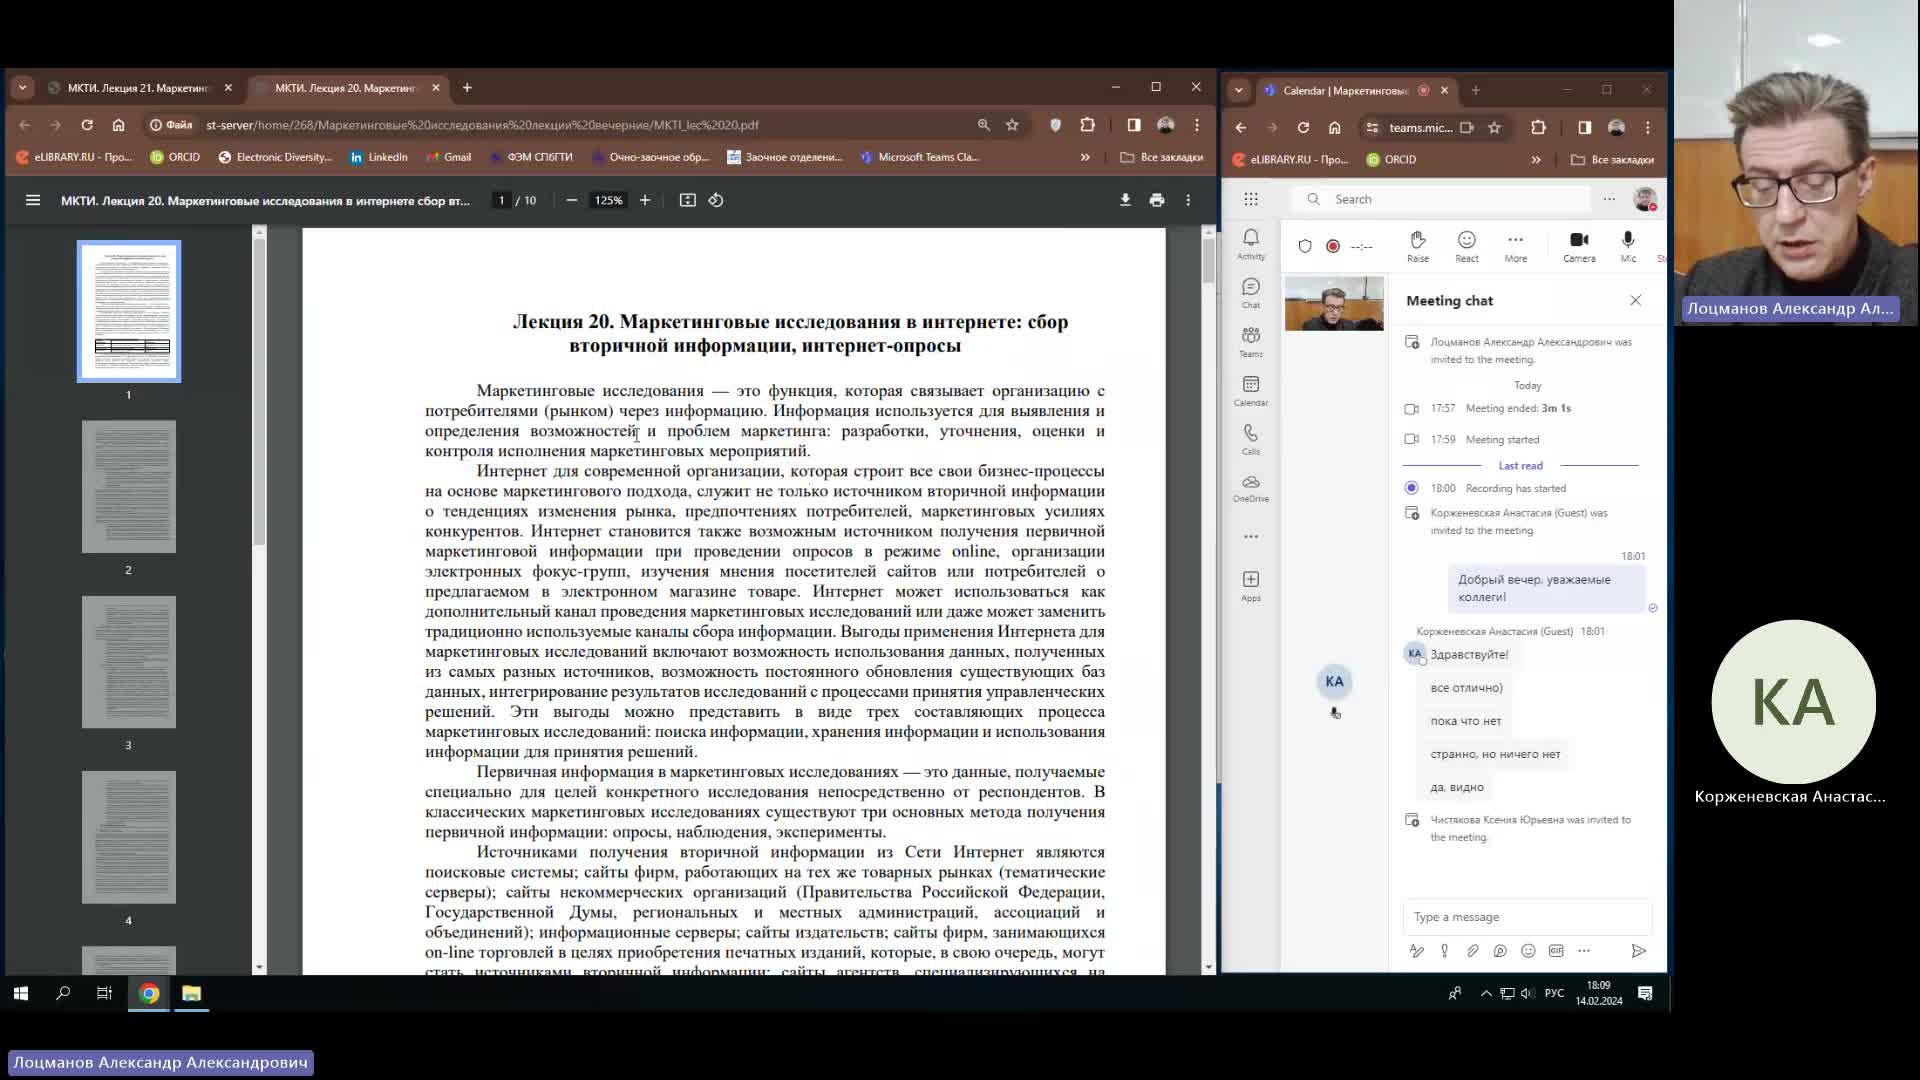Open Все закладки folder in PDF browser
Image resolution: width=1920 pixels, height=1080 pixels.
pos(1162,157)
